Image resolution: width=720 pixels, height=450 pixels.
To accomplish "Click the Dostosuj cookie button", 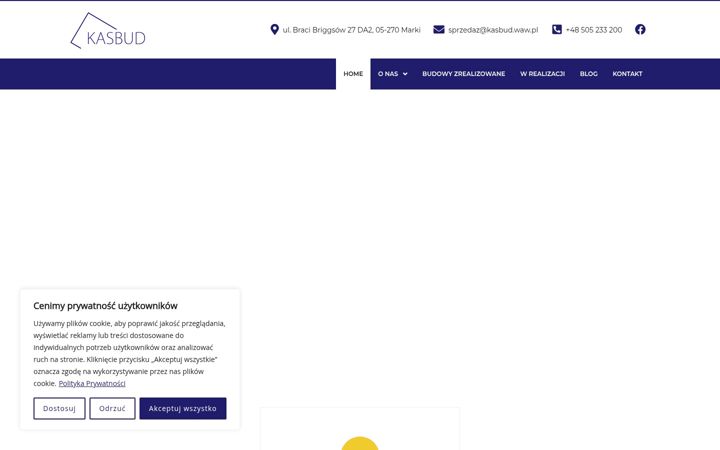I will (59, 408).
